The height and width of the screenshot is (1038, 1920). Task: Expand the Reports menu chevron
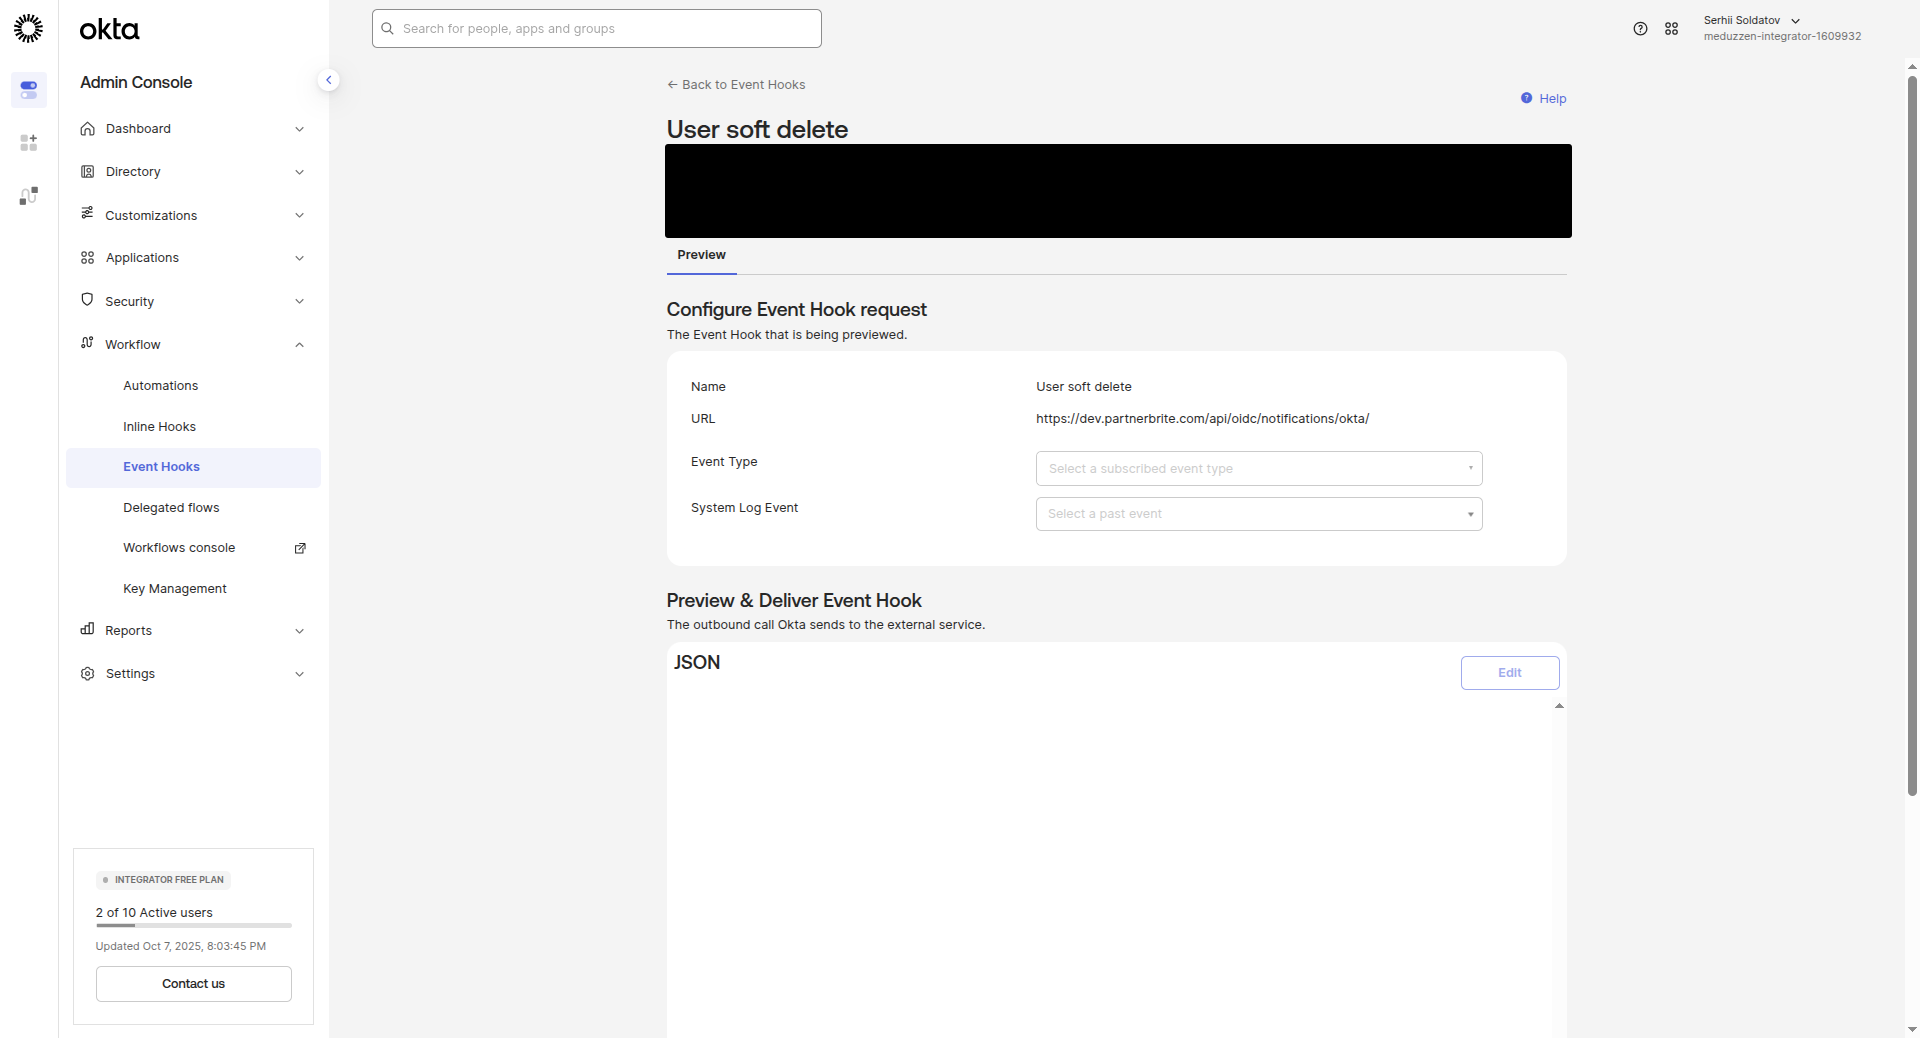click(x=299, y=631)
